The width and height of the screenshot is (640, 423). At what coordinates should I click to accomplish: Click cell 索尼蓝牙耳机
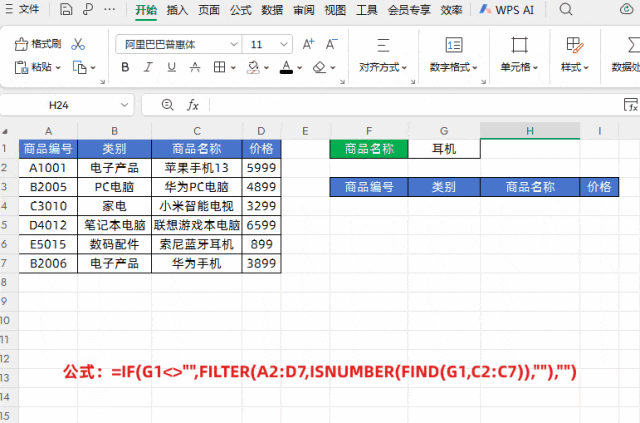(x=197, y=244)
